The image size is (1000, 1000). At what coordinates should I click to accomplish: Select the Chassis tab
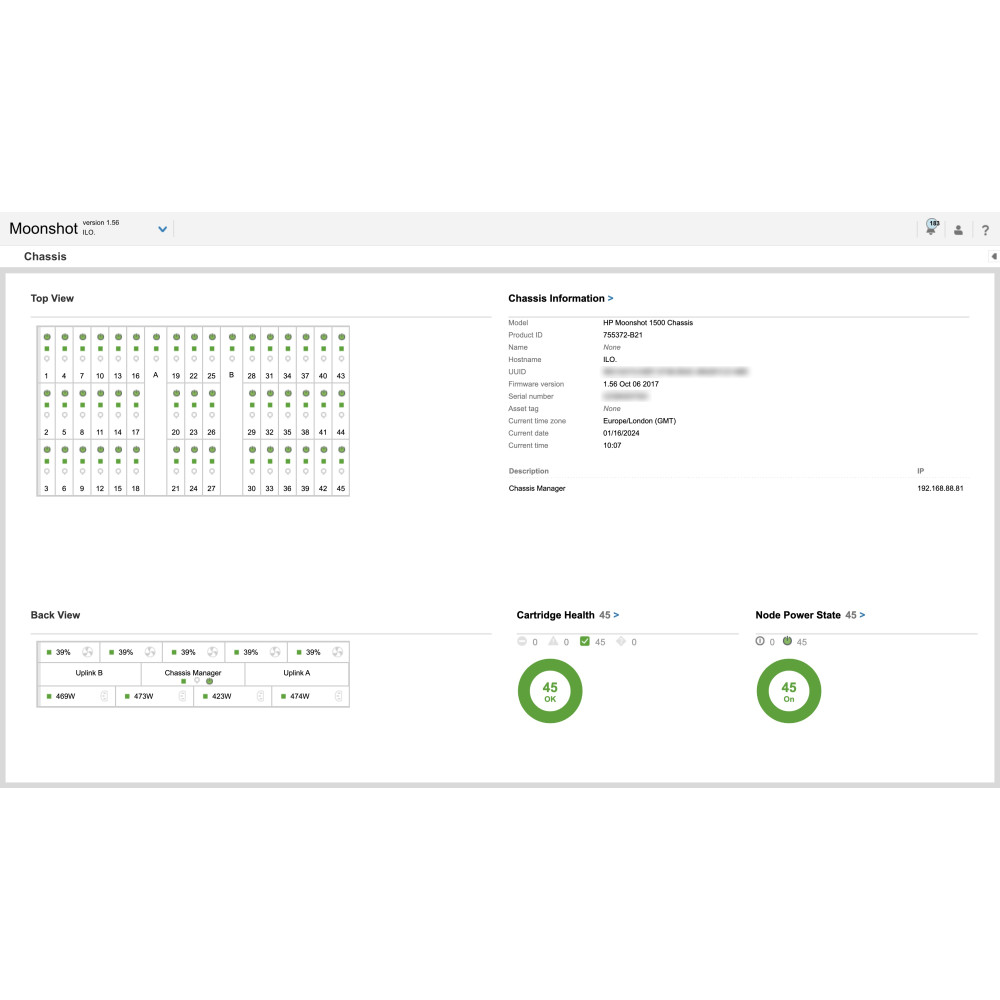click(x=46, y=257)
